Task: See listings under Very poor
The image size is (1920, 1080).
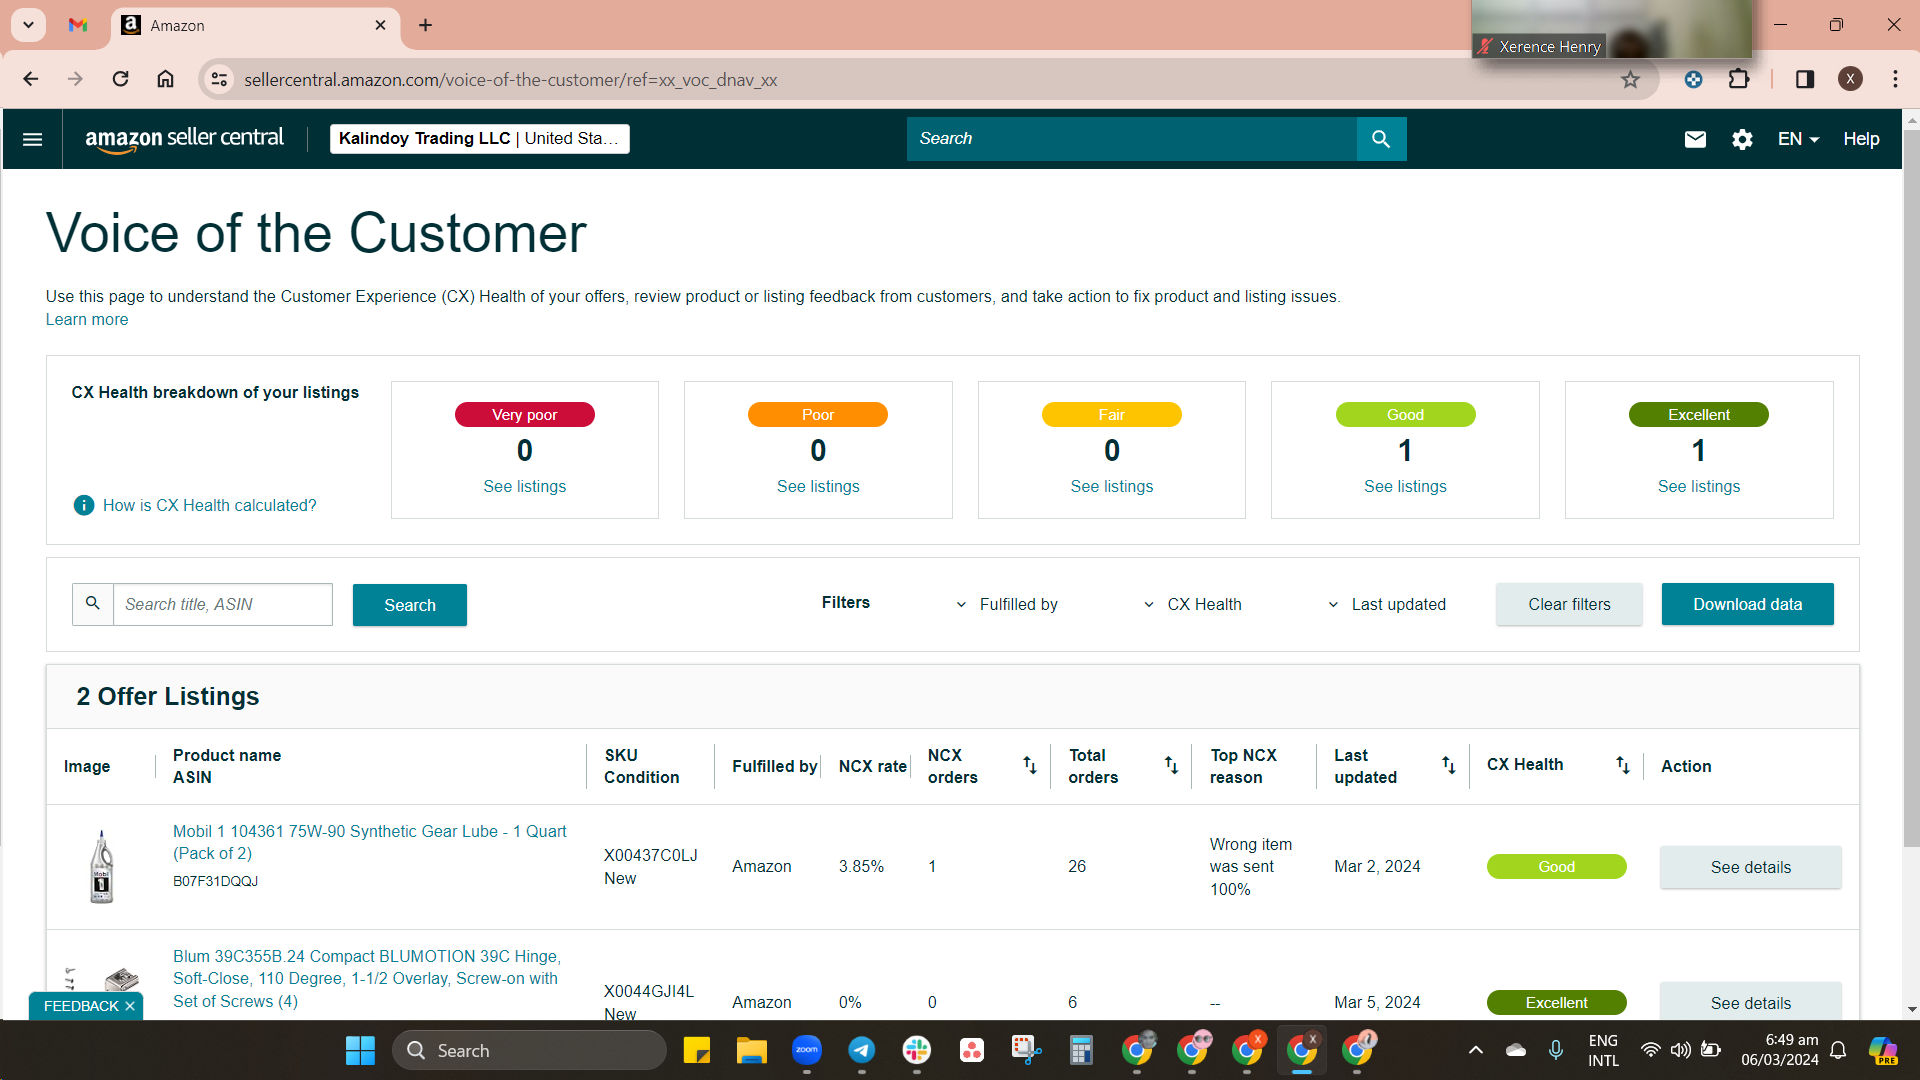Action: click(x=524, y=486)
